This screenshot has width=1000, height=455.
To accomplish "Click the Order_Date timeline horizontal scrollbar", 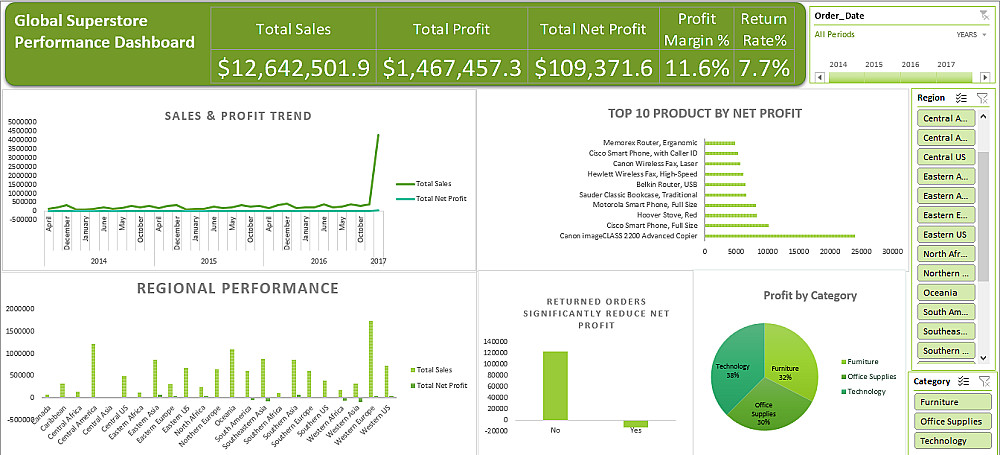I will click(901, 77).
